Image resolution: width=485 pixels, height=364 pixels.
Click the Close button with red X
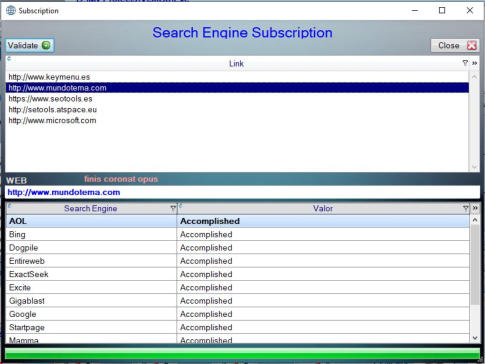click(455, 45)
